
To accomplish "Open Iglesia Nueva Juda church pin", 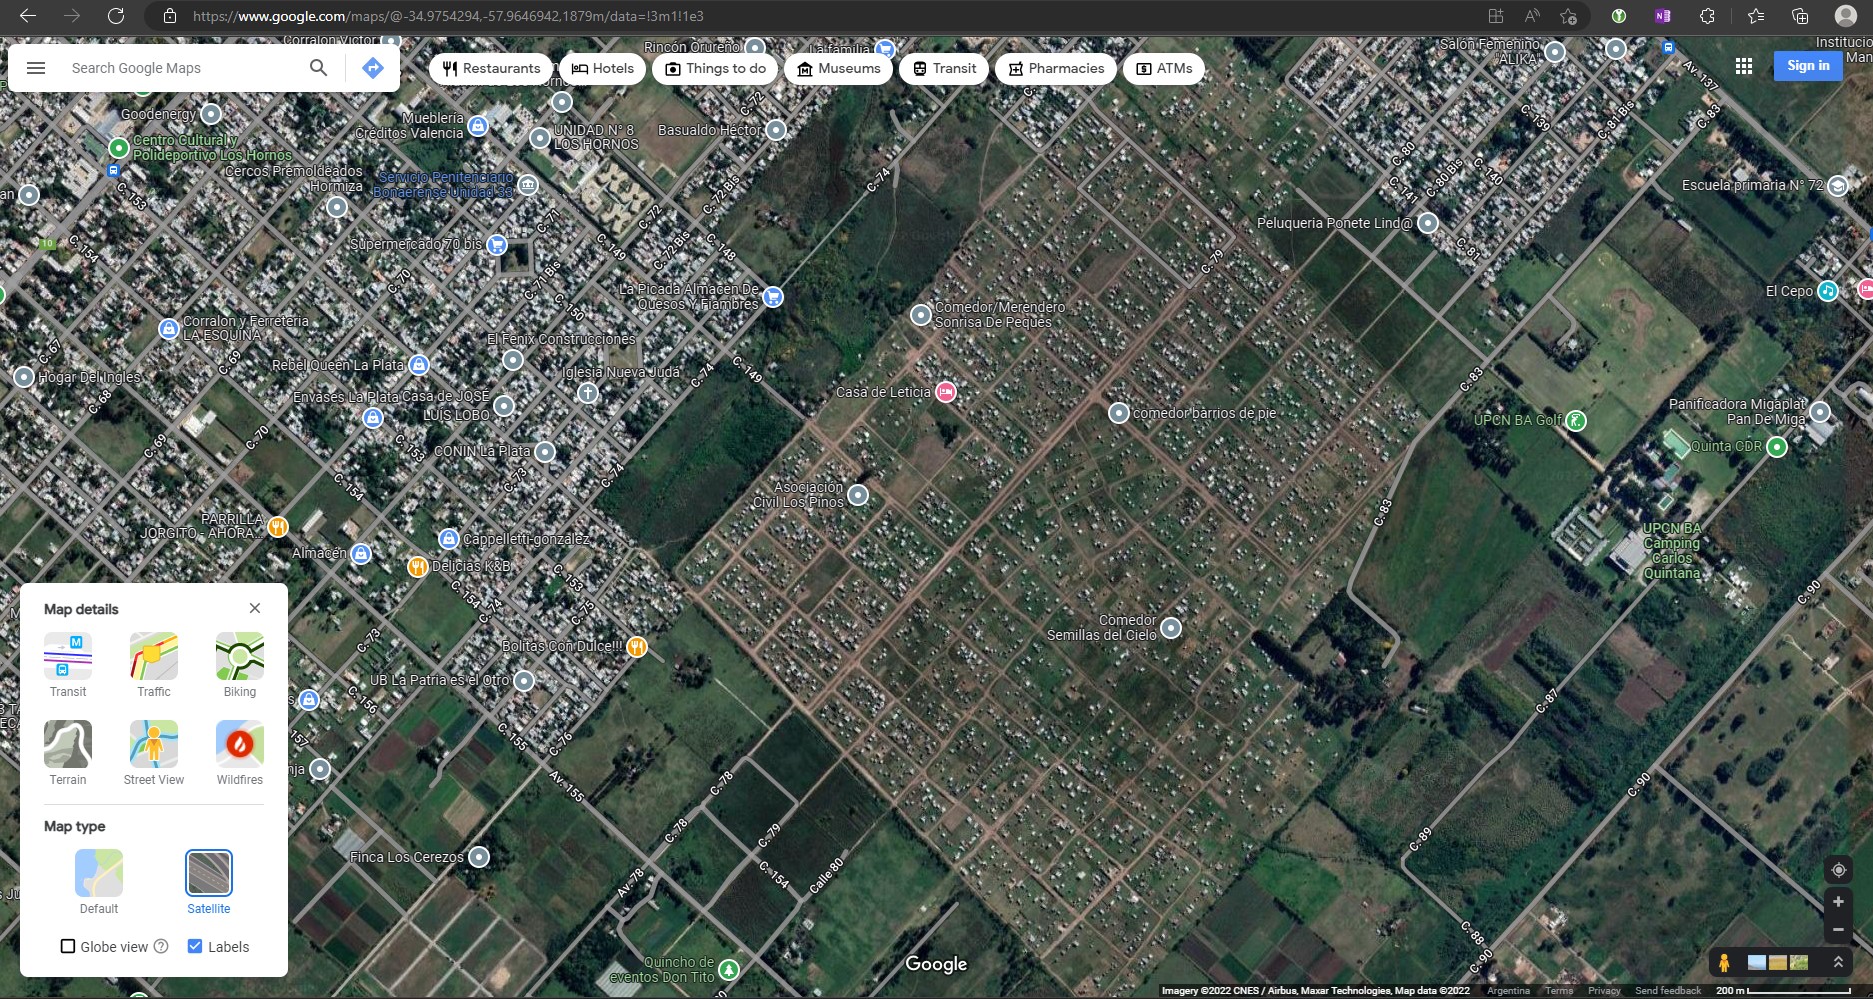I will pyautogui.click(x=588, y=393).
